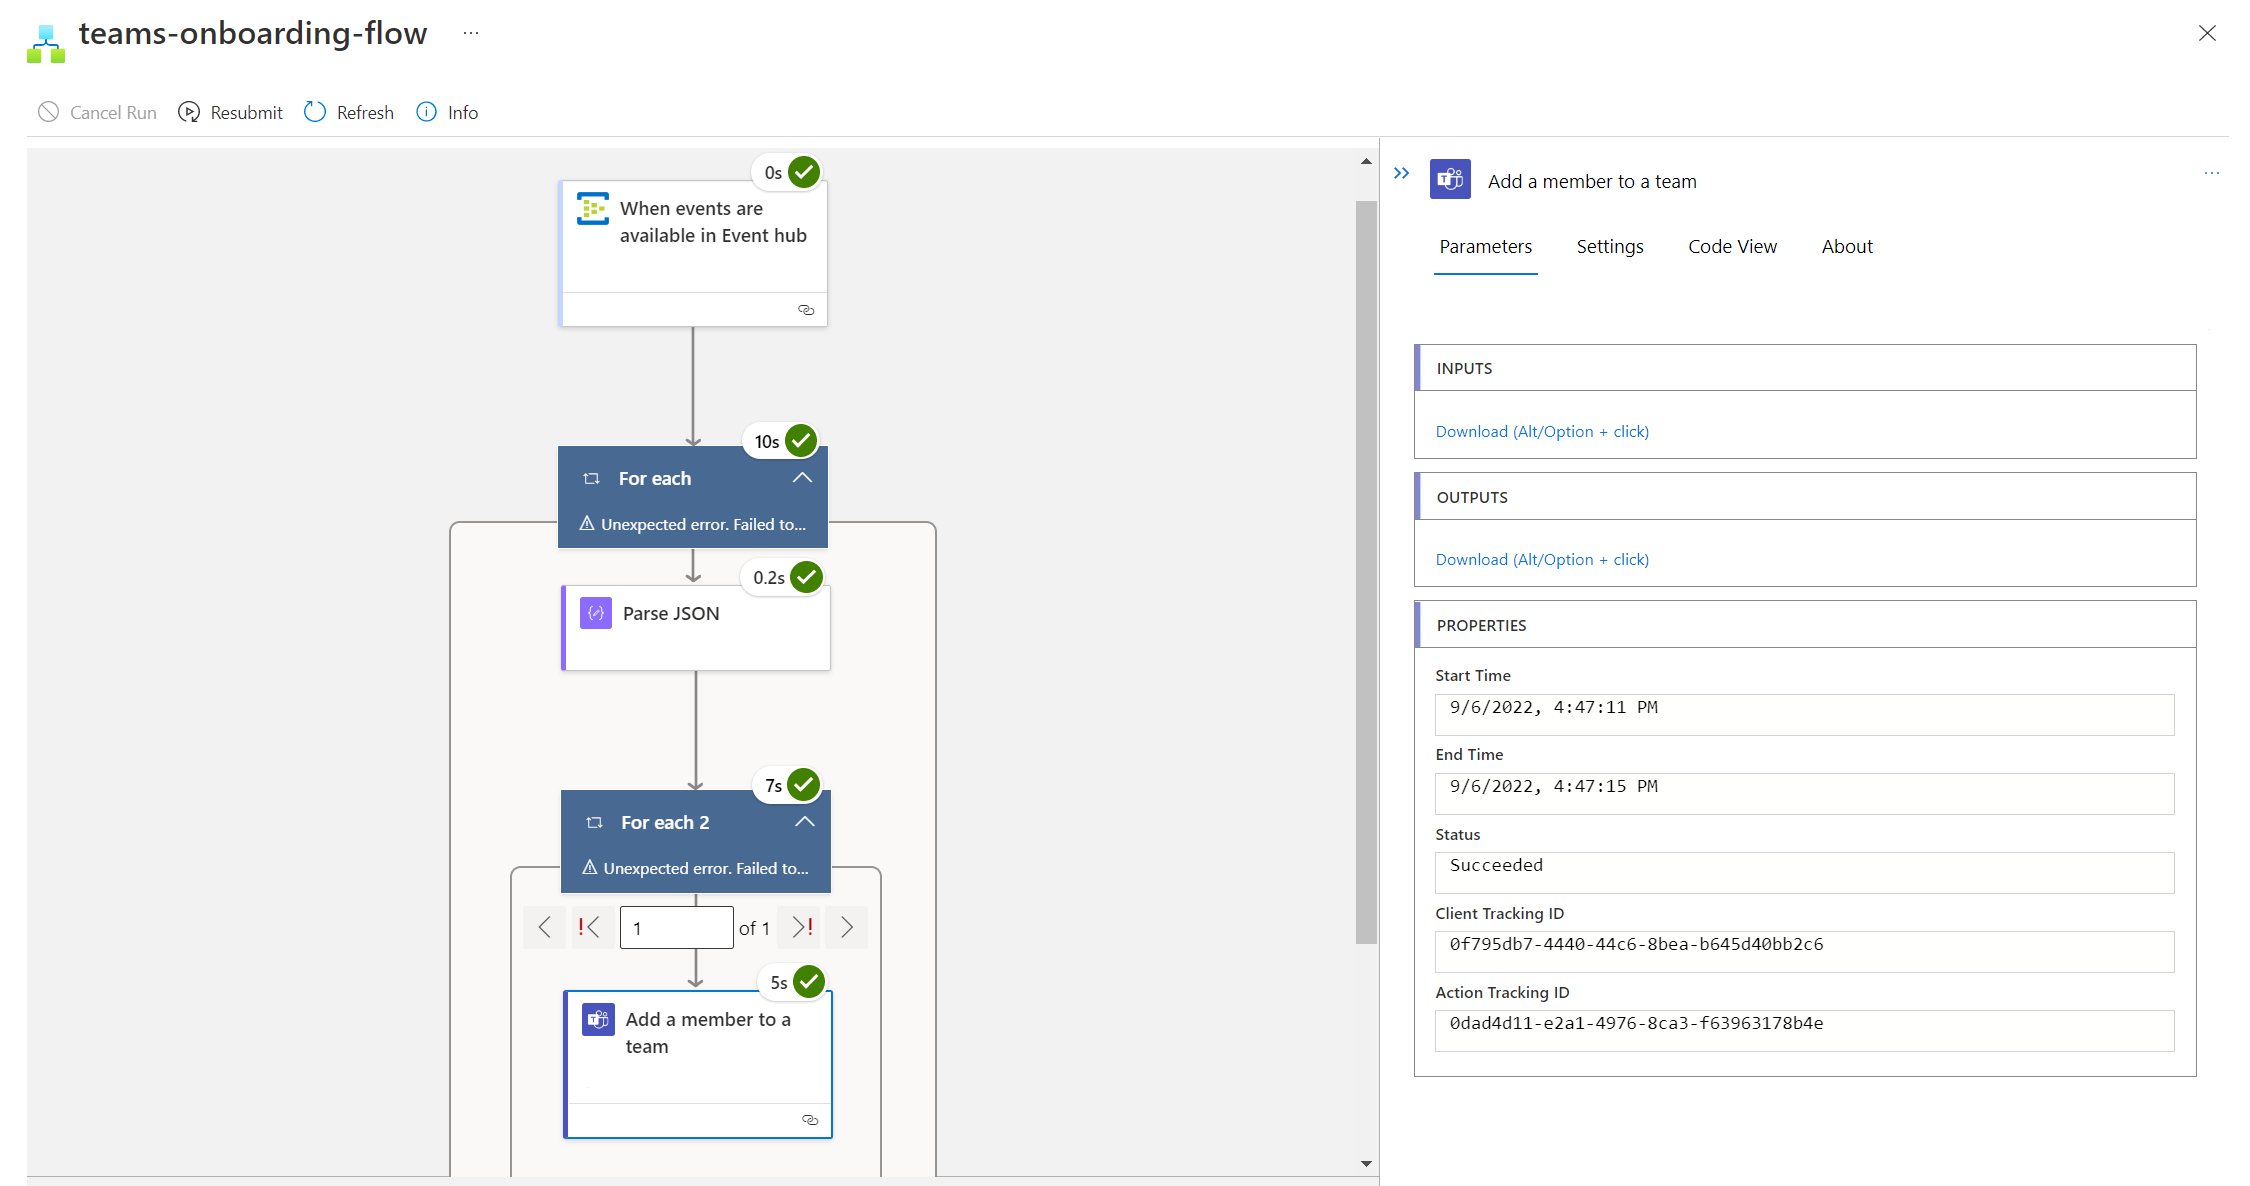Click the Parse JSON action icon

596,613
